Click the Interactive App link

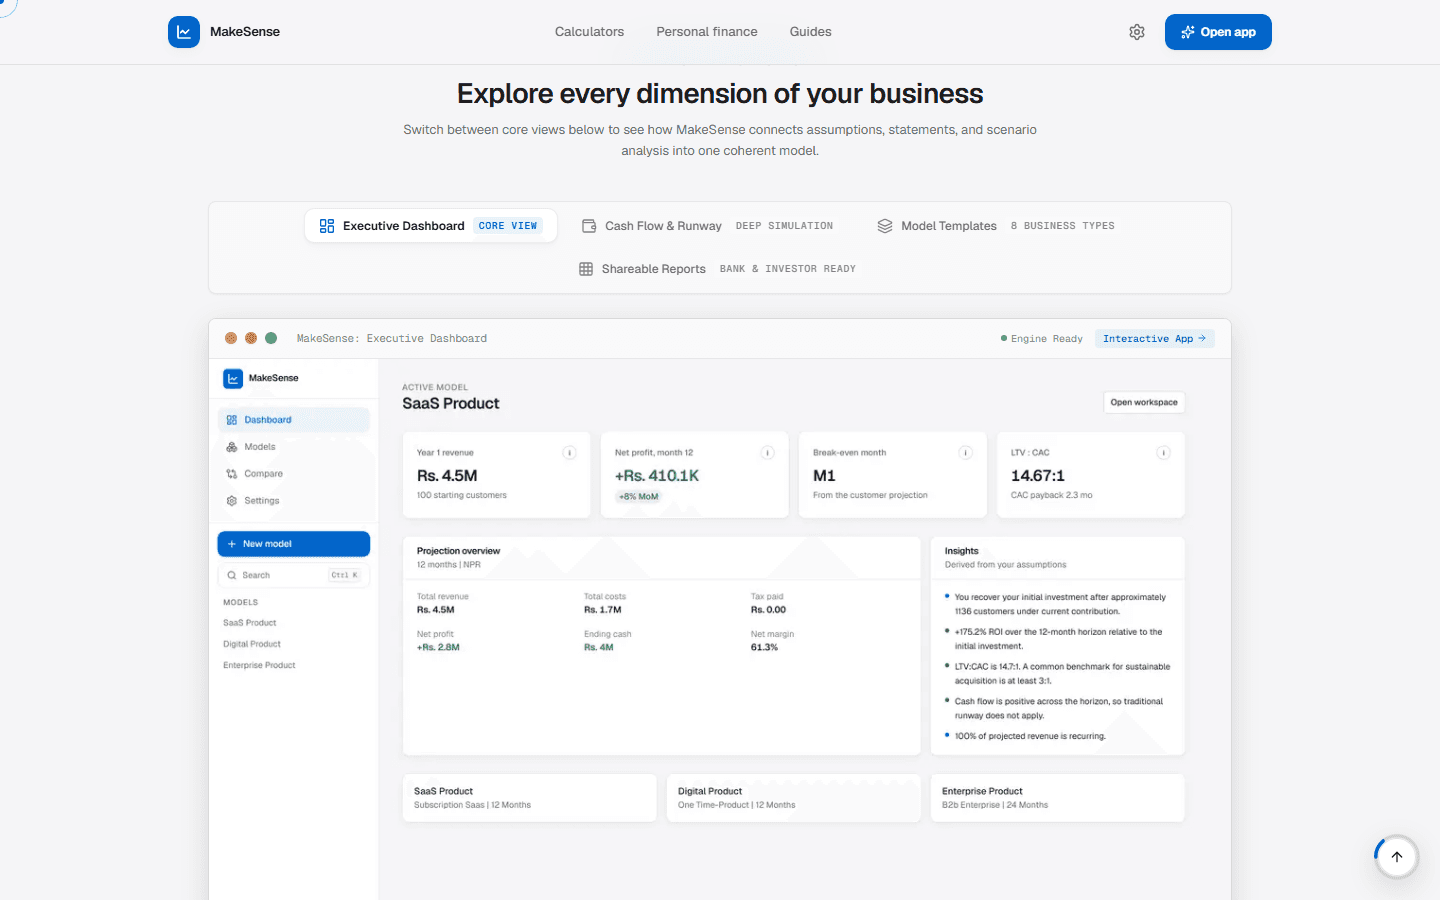[x=1155, y=339]
